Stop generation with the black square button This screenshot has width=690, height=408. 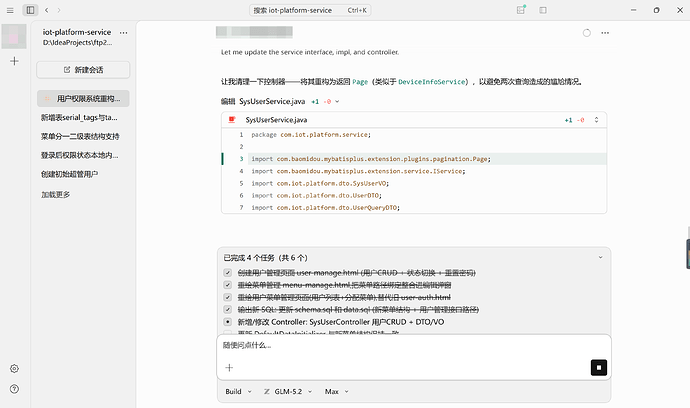pos(598,368)
